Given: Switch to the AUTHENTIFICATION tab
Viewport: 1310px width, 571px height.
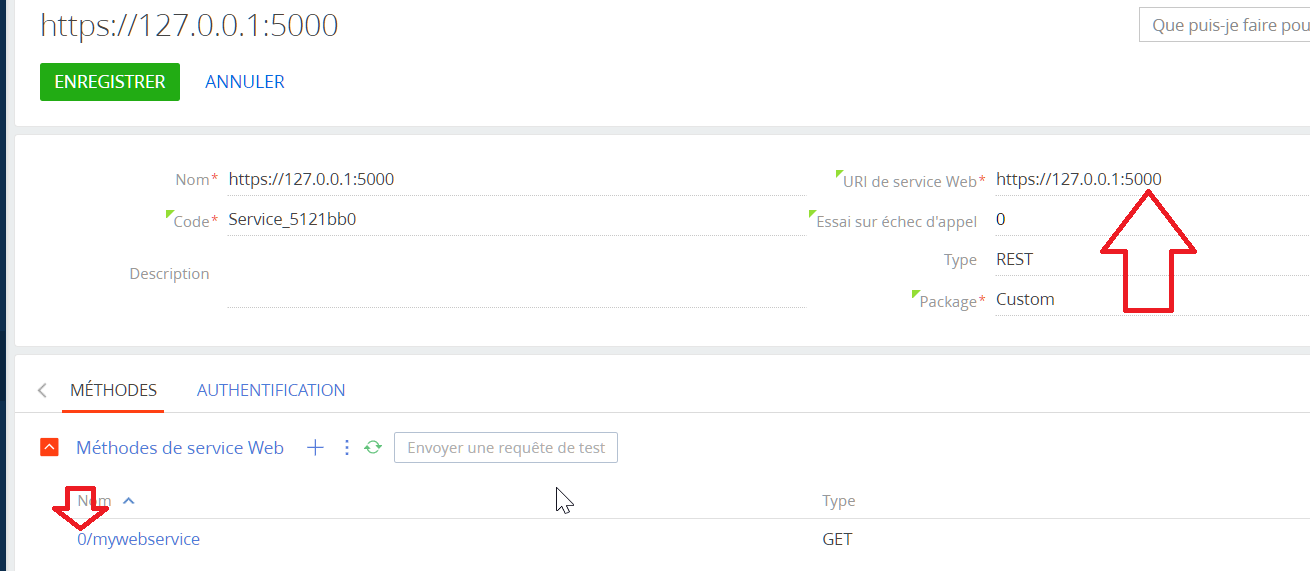Looking at the screenshot, I should point(271,390).
